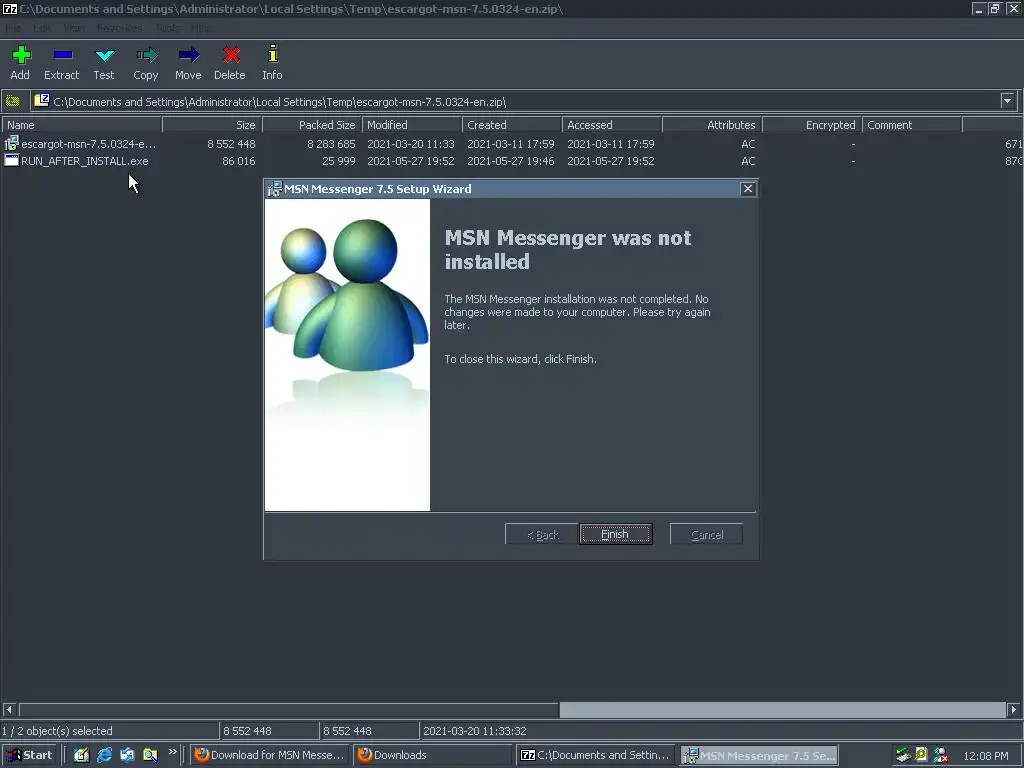The height and width of the screenshot is (768, 1024).
Task: Open the Start menu
Action: (29, 755)
